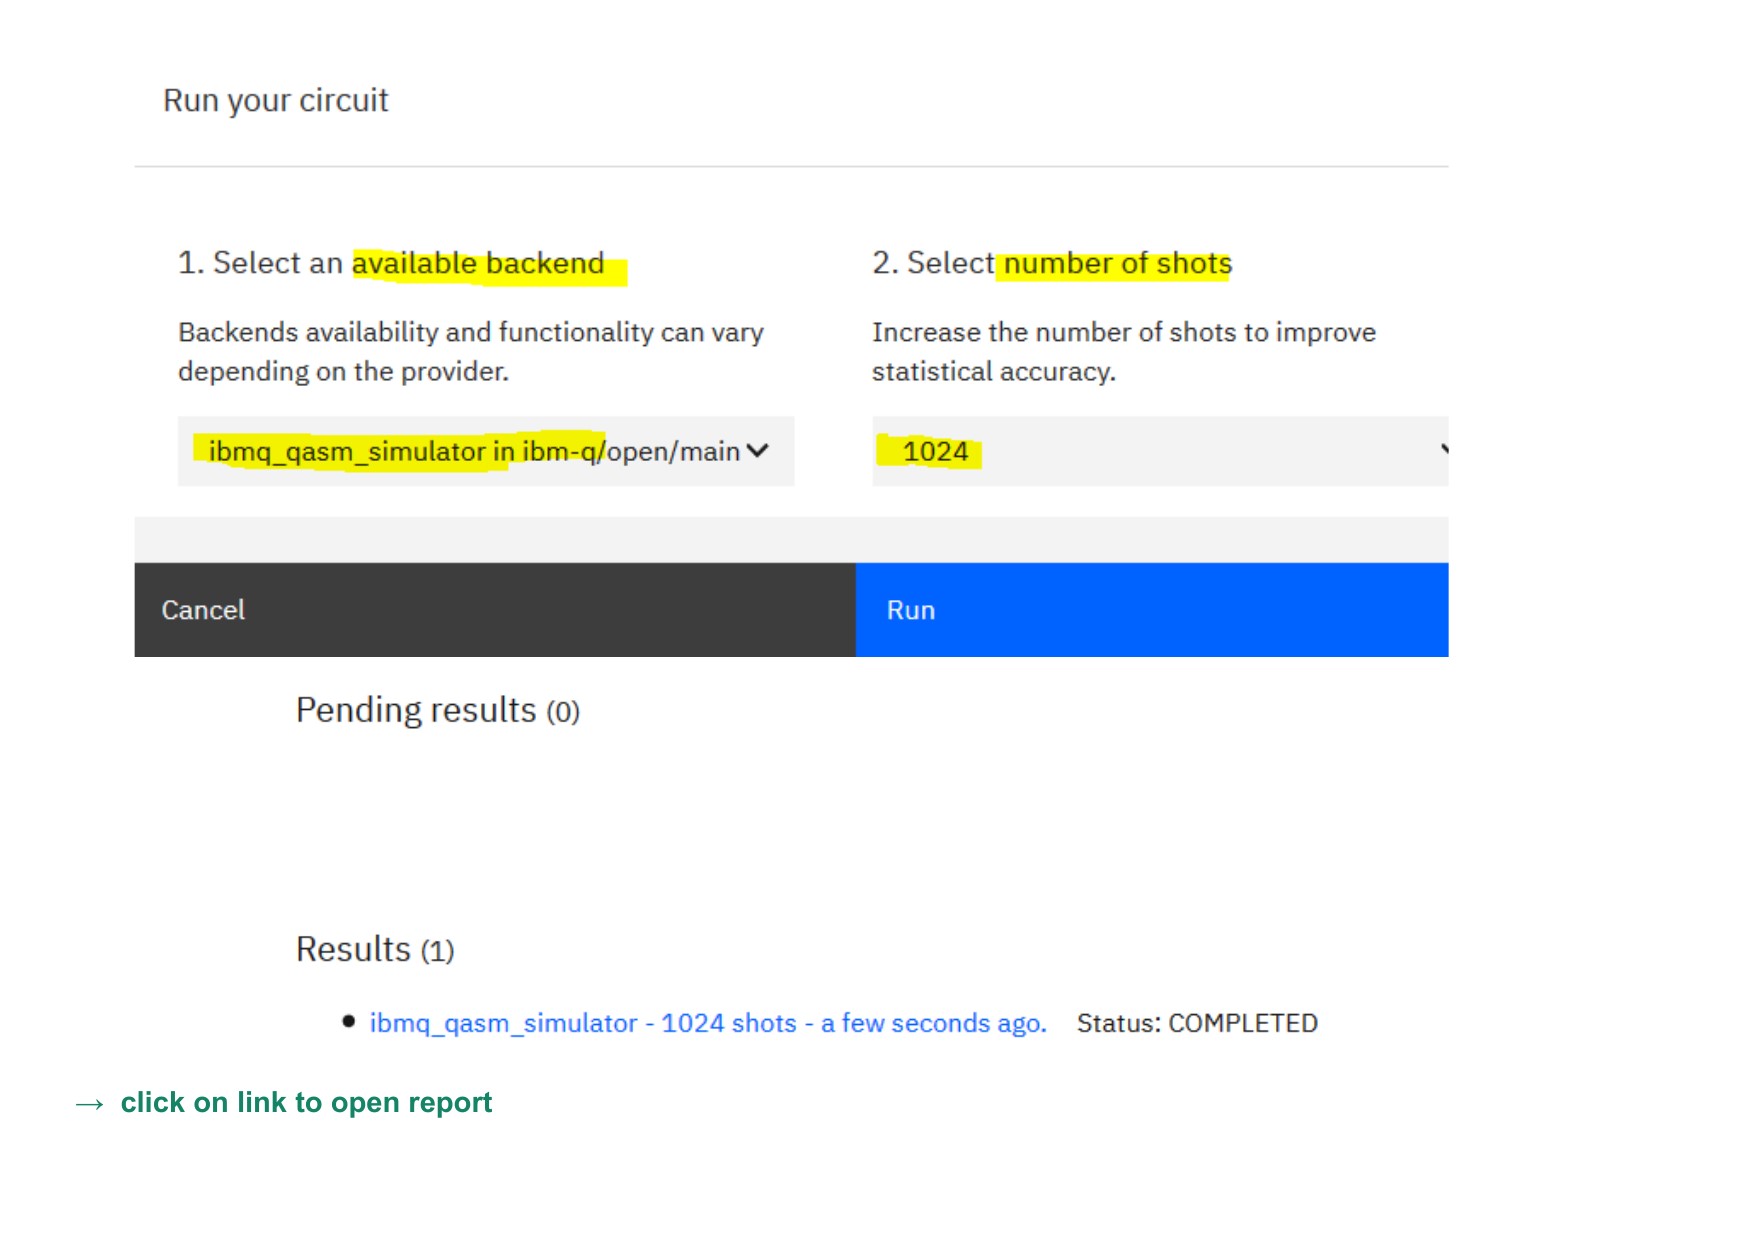The image size is (1754, 1241).
Task: Click the bullet point before the result link
Action: click(x=348, y=1021)
